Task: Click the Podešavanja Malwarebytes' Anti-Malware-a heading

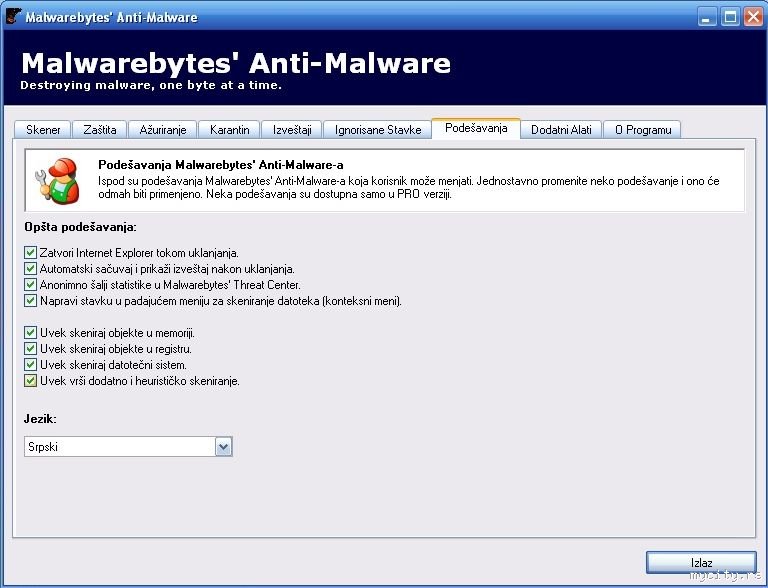Action: click(x=220, y=165)
